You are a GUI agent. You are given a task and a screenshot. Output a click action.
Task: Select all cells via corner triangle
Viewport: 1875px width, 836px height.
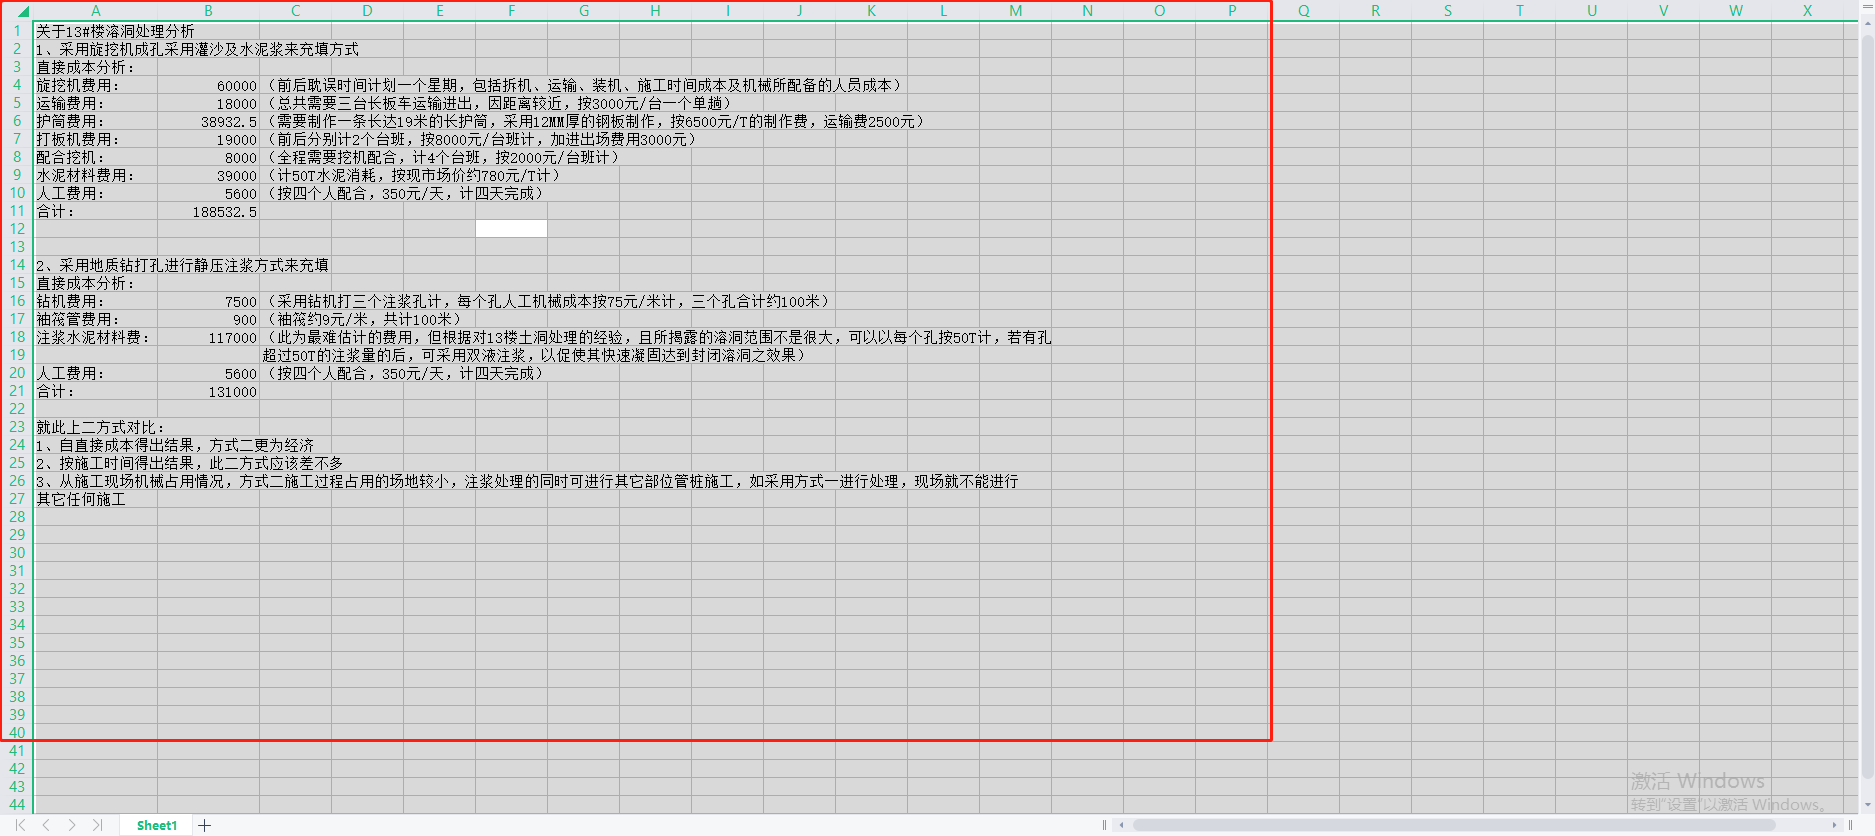point(22,11)
